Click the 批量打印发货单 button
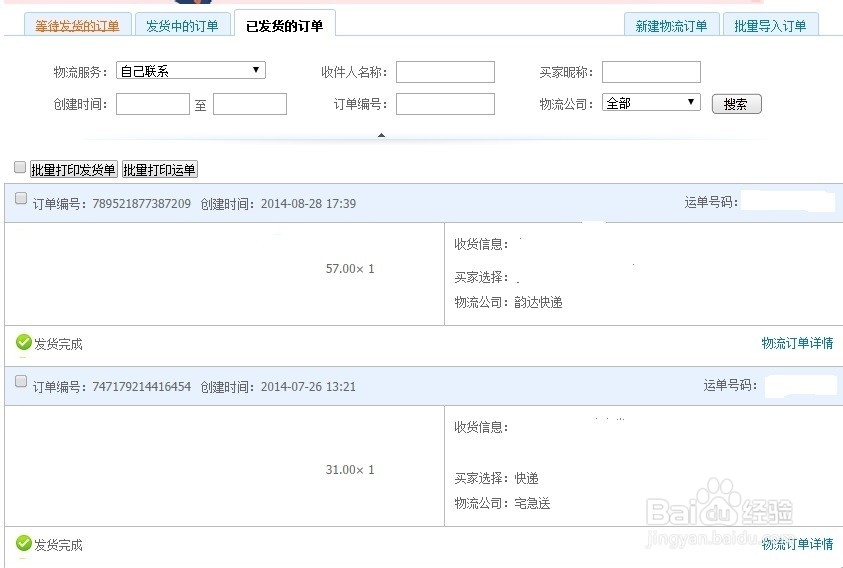The image size is (843, 568). click(73, 169)
